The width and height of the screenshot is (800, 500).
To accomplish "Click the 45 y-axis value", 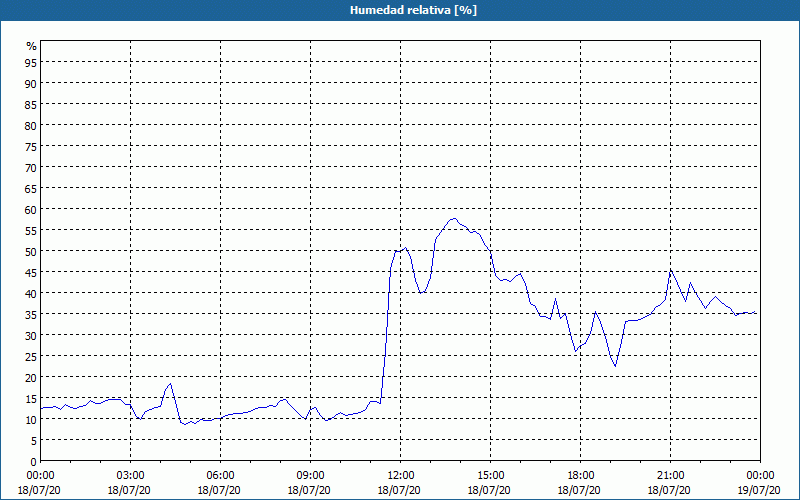I will tap(31, 273).
